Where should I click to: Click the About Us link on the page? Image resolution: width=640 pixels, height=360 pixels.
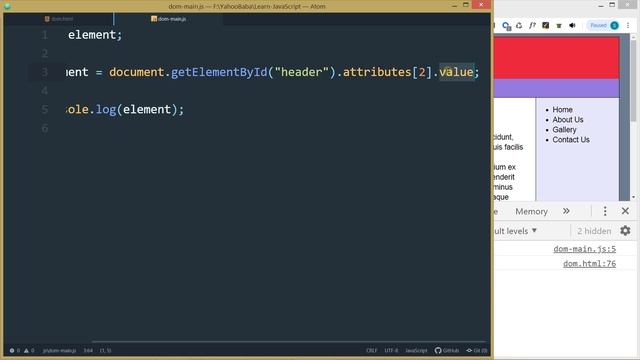click(x=567, y=120)
